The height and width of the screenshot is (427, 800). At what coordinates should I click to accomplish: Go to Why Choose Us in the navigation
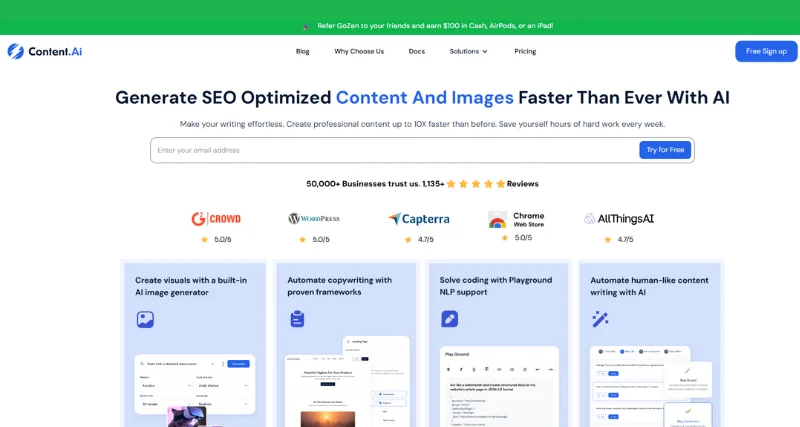point(359,51)
